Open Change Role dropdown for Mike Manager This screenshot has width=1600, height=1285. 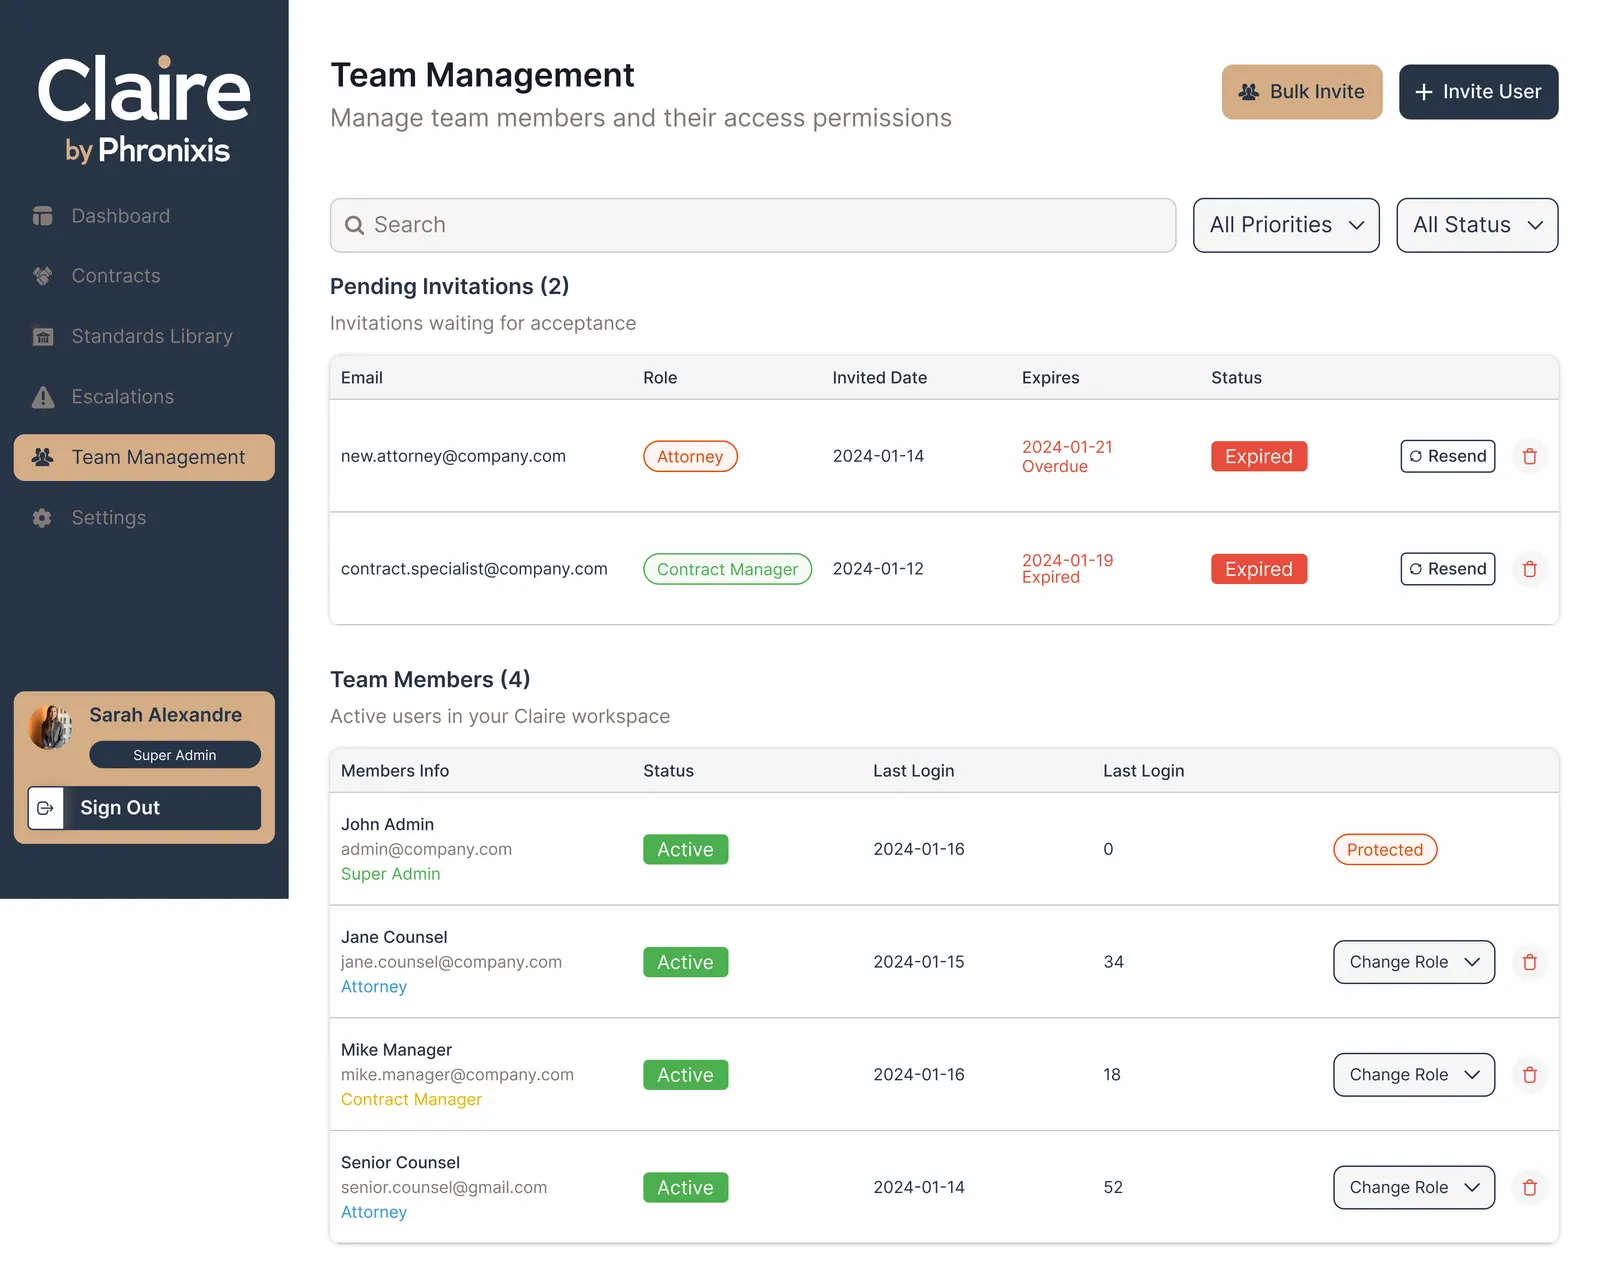[1414, 1075]
